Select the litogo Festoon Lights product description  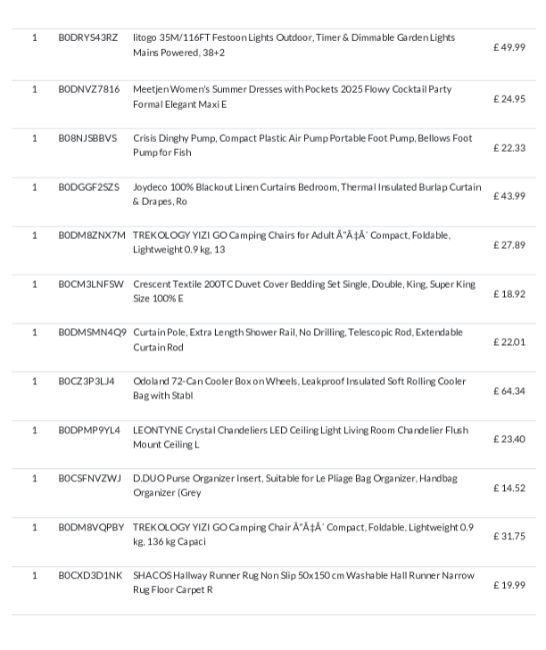point(294,45)
